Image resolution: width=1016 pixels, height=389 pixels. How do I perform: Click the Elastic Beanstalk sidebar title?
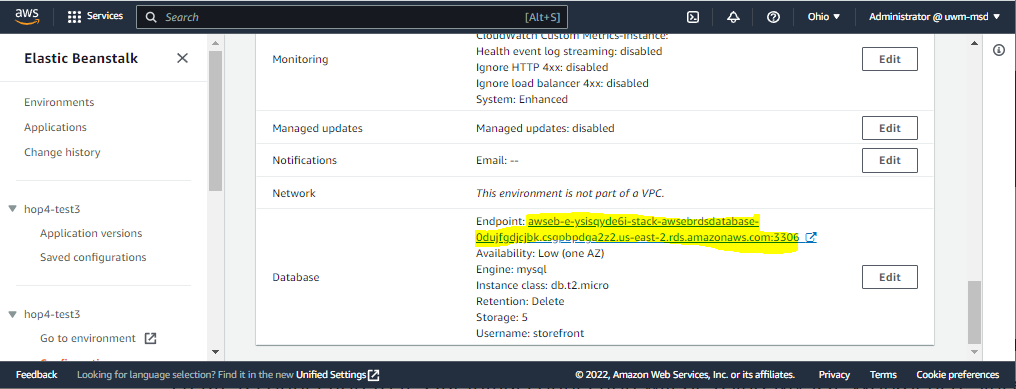point(81,58)
